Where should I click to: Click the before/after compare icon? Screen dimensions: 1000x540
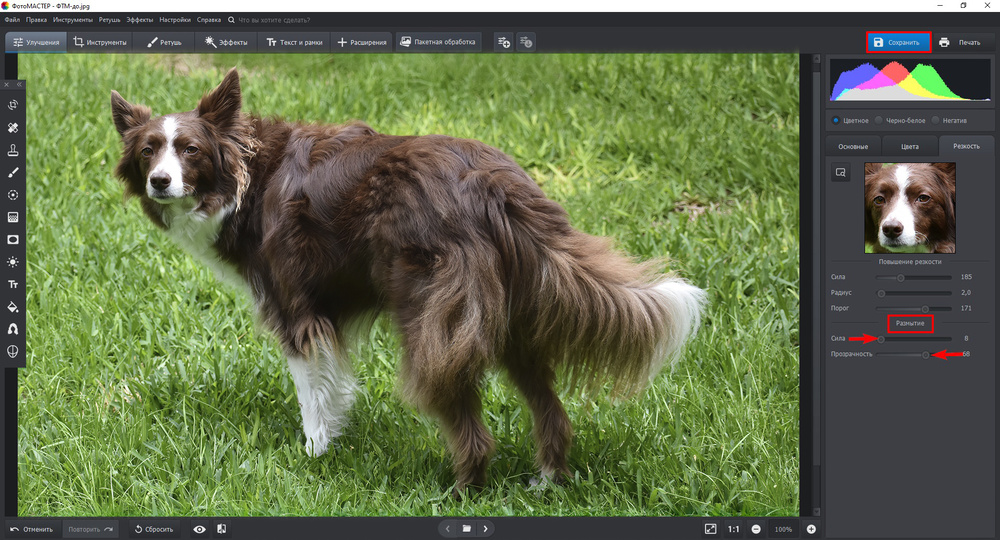point(221,529)
